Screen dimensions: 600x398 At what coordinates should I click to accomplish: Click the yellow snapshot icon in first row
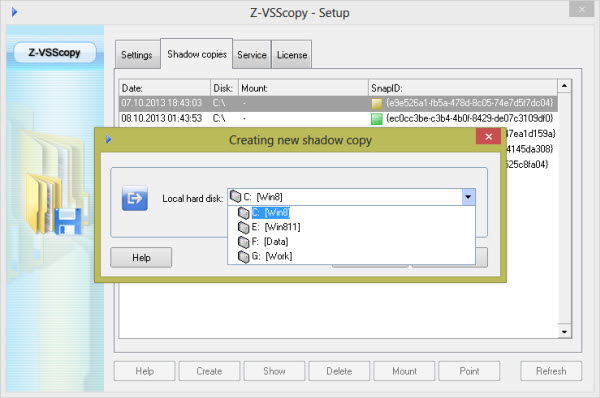coord(377,103)
